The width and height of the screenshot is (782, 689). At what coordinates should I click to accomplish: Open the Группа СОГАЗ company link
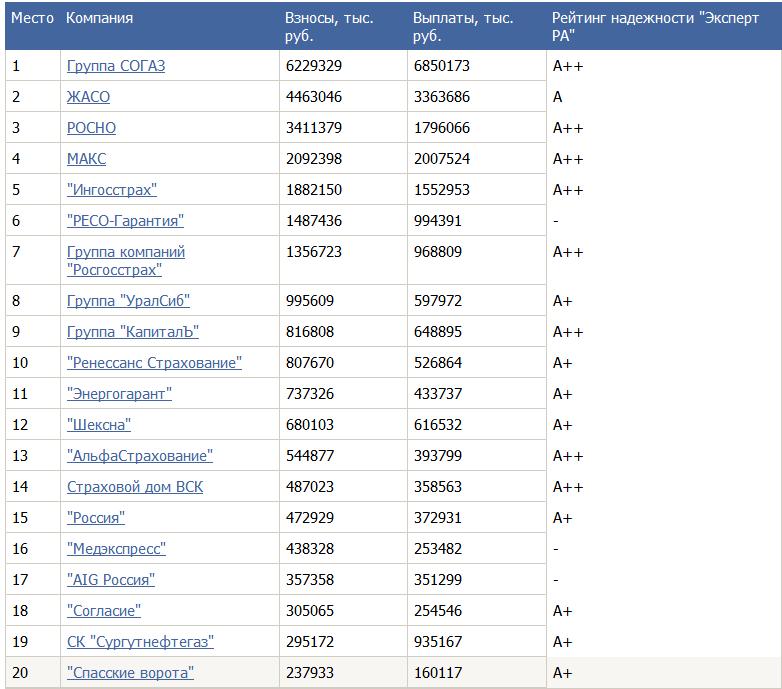point(115,66)
